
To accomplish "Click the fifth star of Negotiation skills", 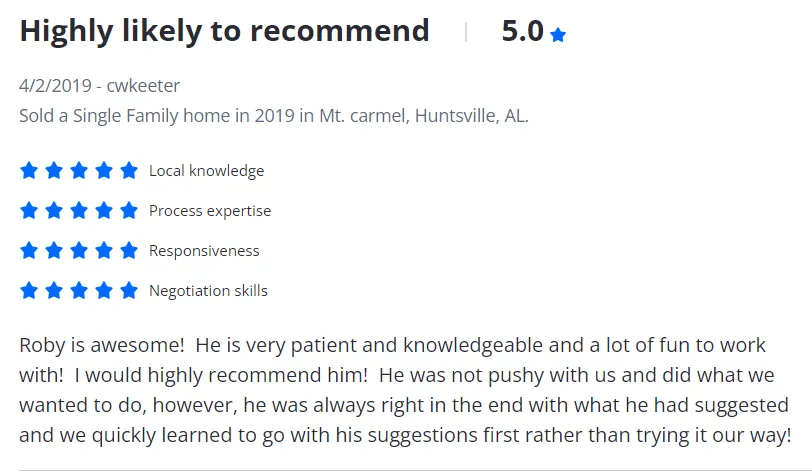I will point(129,291).
